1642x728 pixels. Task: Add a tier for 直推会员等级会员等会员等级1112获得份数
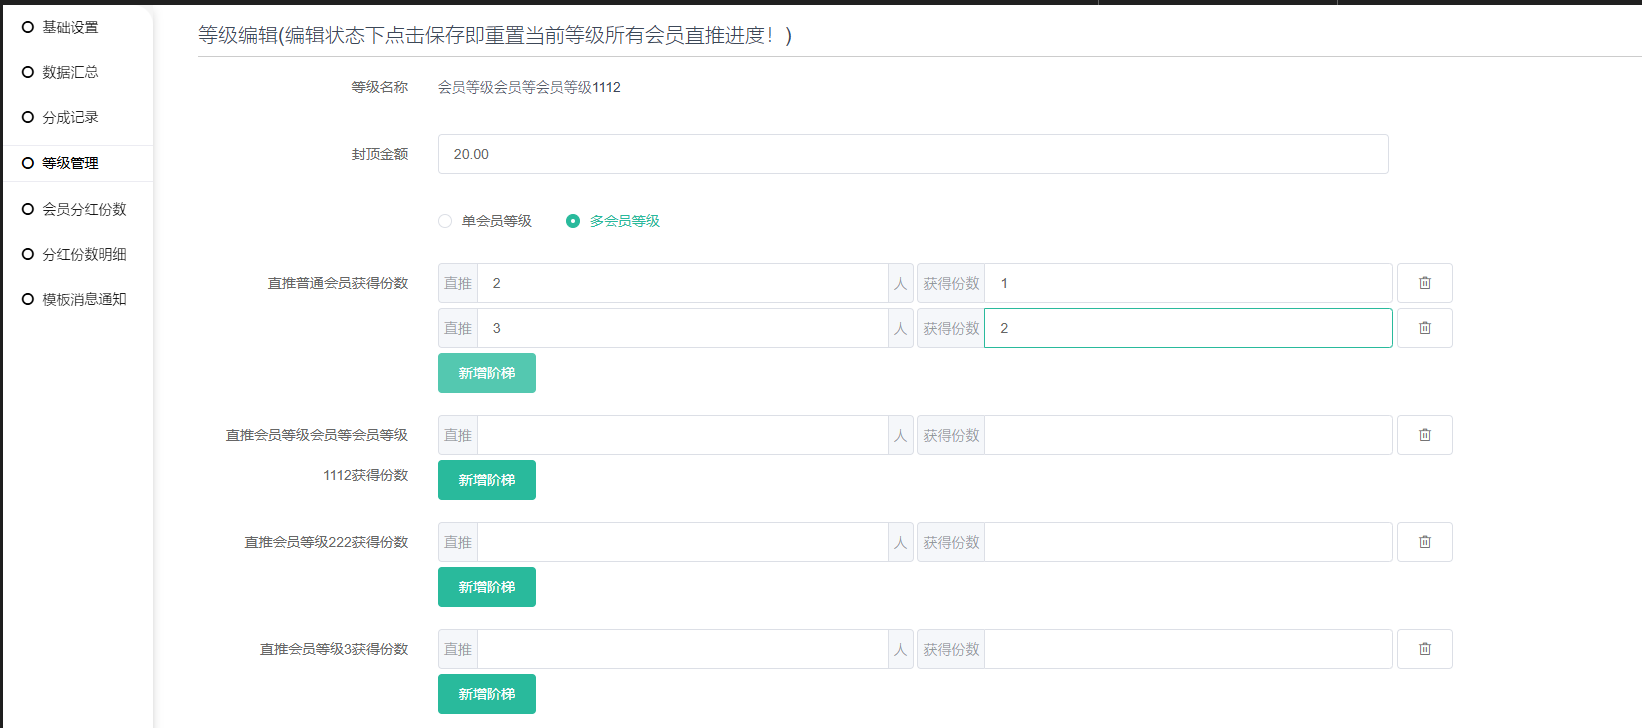487,480
